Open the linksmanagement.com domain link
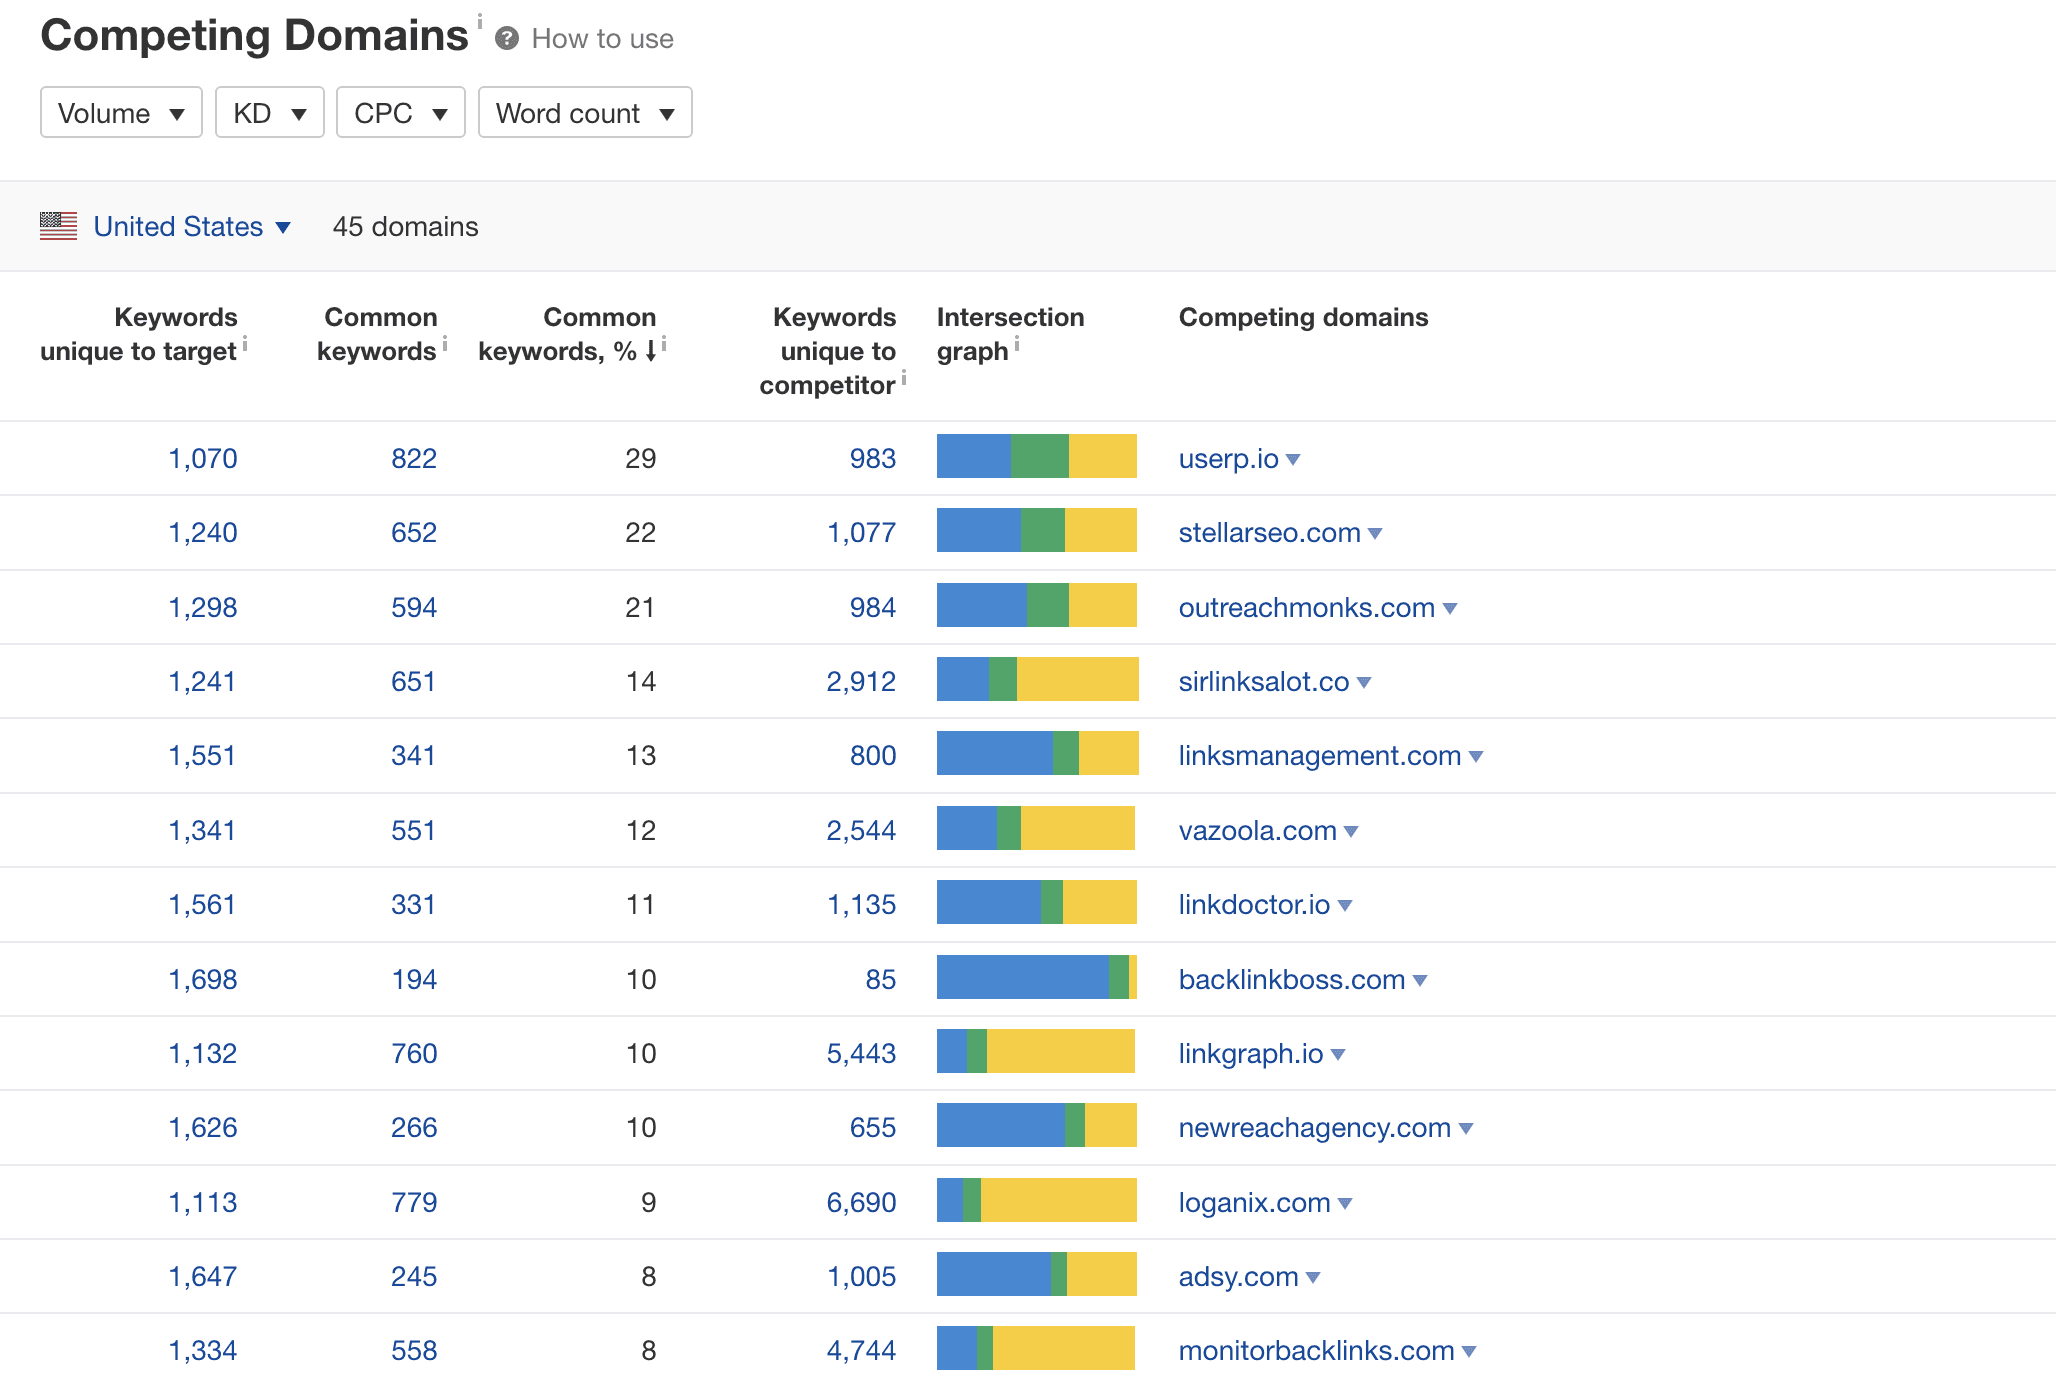Viewport: 2056px width, 1378px height. [1319, 756]
